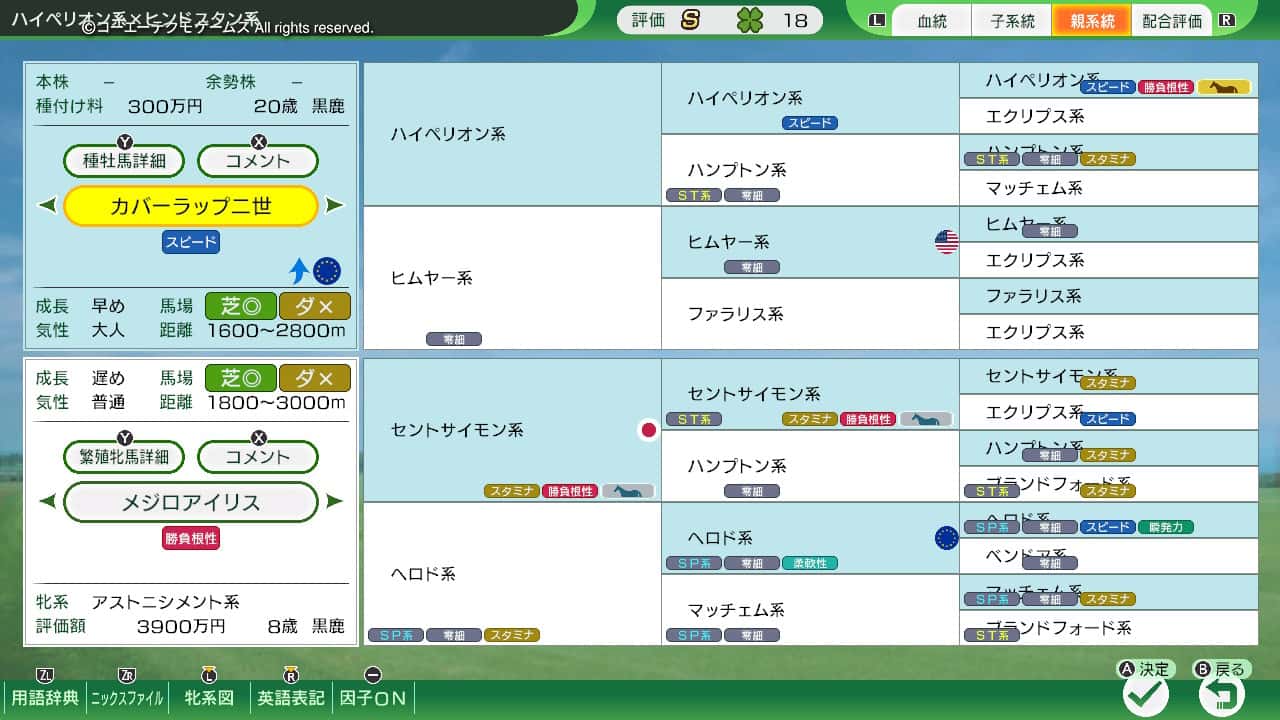Click the back arrow return icon

coord(1221,694)
